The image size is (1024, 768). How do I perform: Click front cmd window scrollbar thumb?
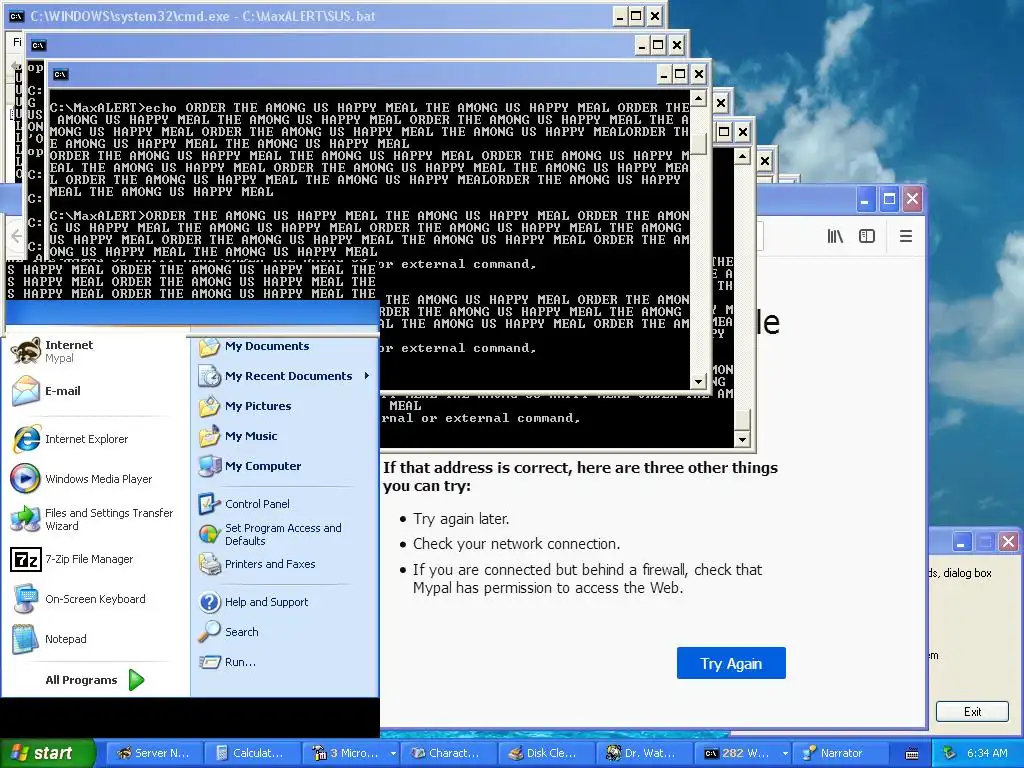698,144
